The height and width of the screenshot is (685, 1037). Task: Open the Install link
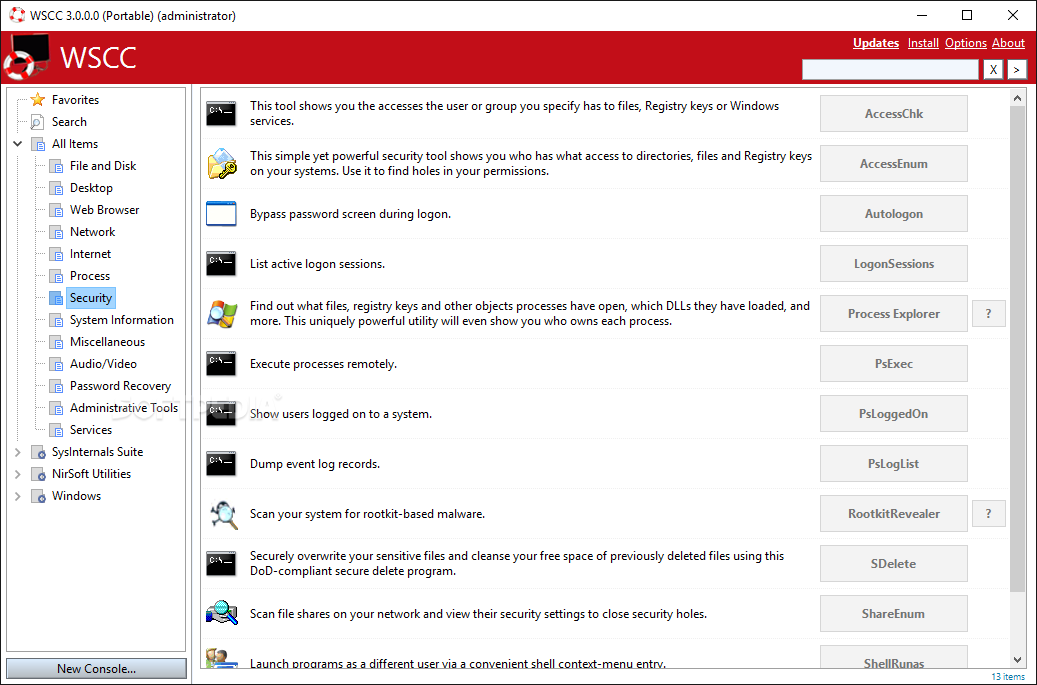tap(923, 42)
